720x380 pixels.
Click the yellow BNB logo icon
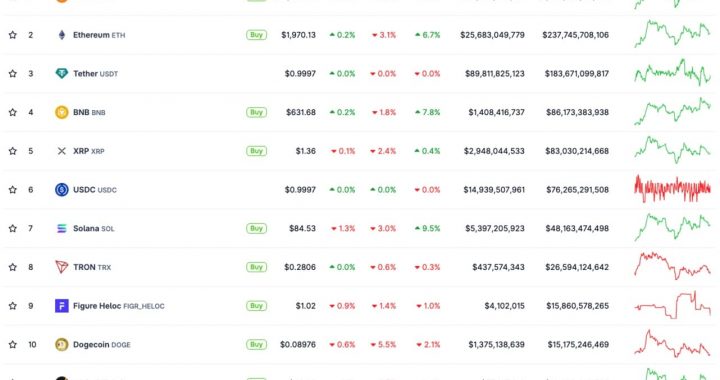pyautogui.click(x=62, y=112)
